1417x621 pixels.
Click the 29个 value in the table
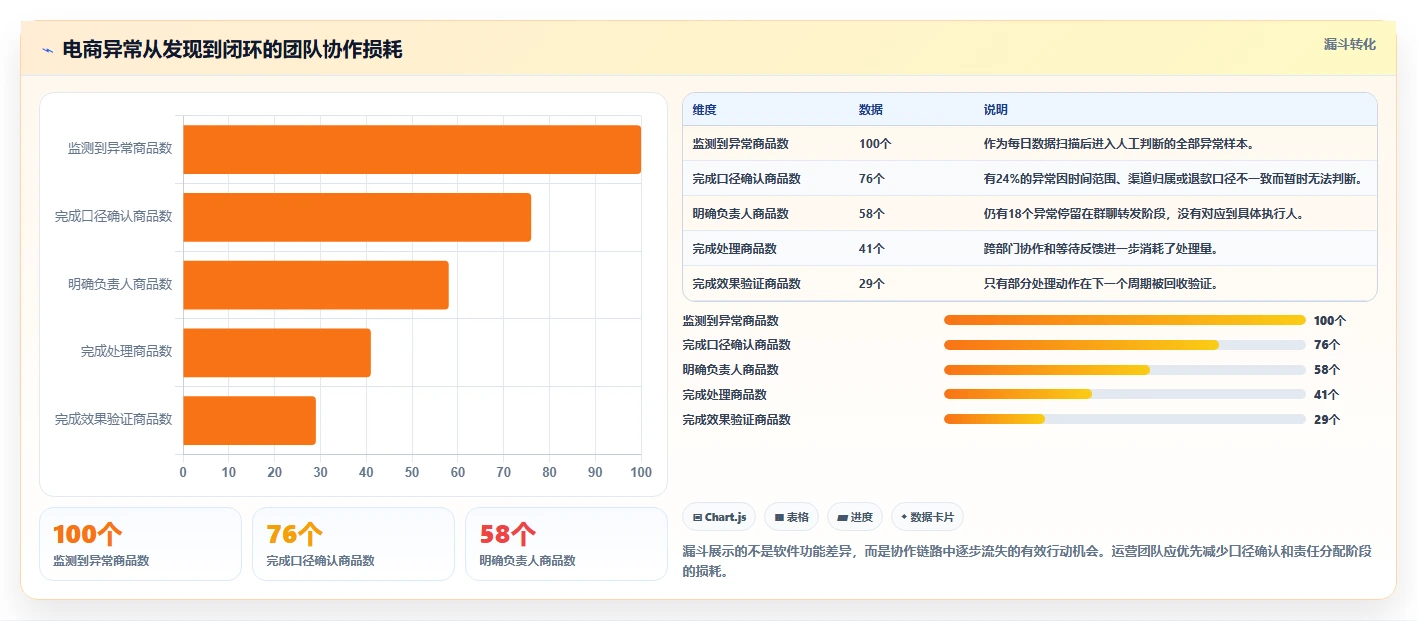(x=872, y=284)
